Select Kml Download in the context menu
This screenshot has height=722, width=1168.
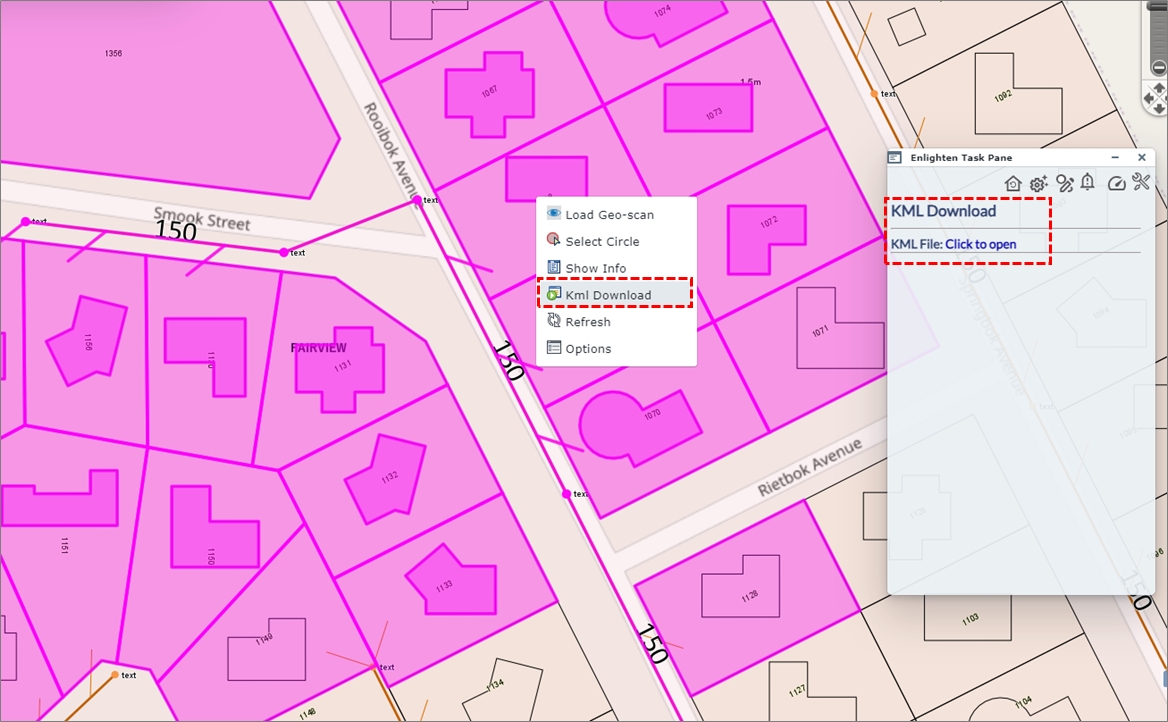(608, 295)
